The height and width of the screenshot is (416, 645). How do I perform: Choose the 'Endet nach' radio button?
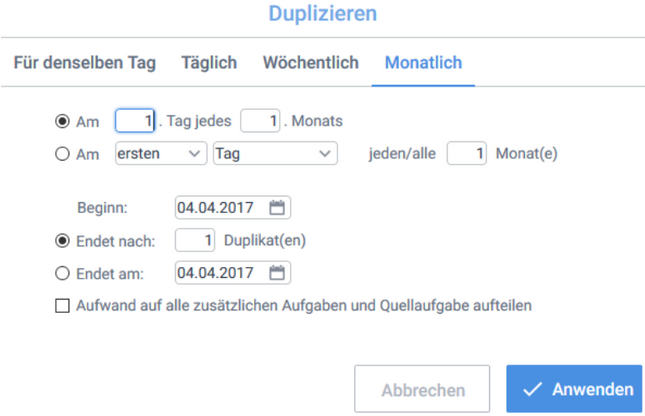62,240
